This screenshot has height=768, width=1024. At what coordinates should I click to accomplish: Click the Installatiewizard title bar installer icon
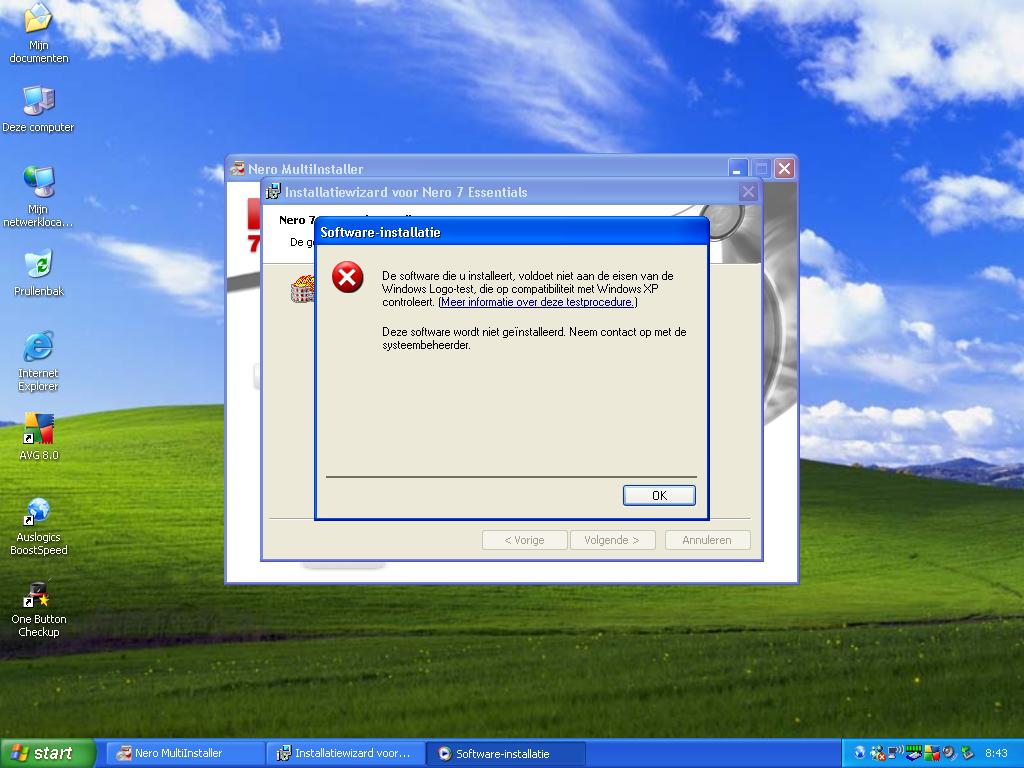click(273, 191)
